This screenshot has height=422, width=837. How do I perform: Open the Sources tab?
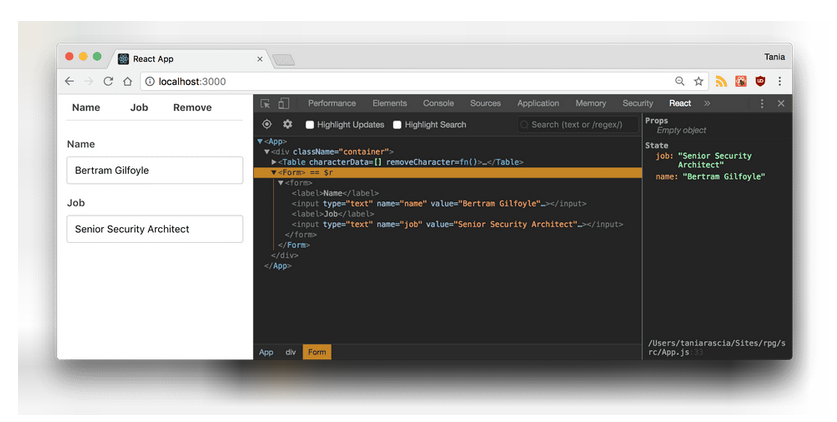coord(485,103)
